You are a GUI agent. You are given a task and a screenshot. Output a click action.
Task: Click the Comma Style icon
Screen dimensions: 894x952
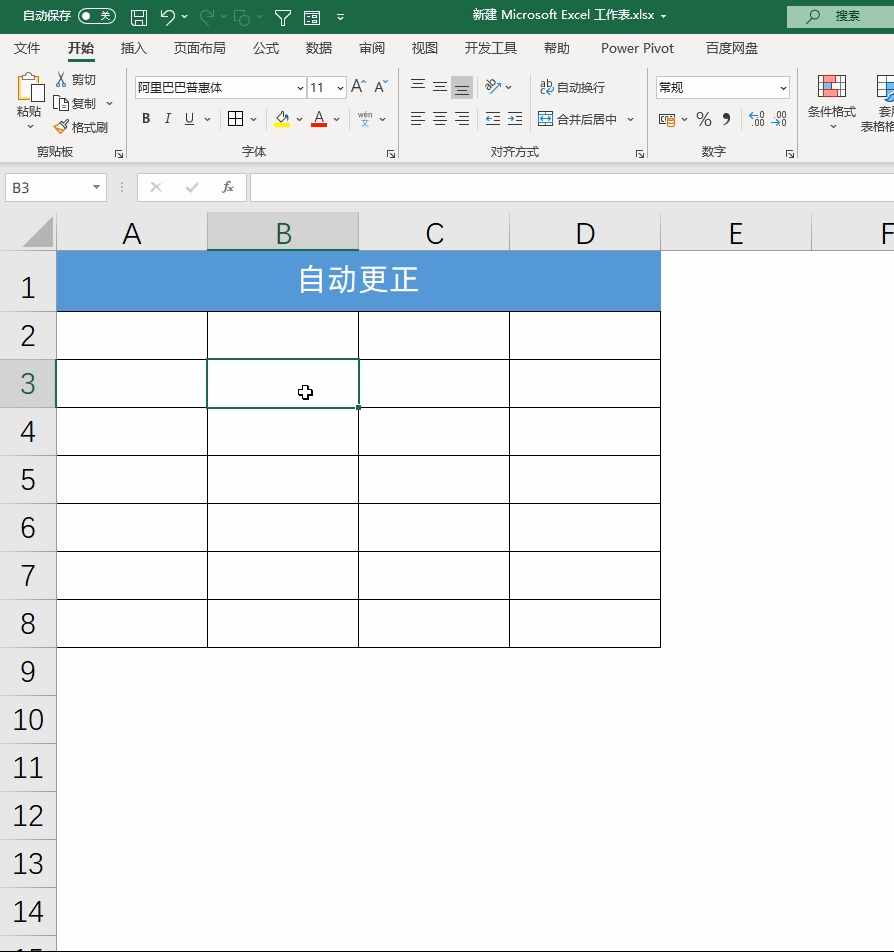pyautogui.click(x=726, y=119)
